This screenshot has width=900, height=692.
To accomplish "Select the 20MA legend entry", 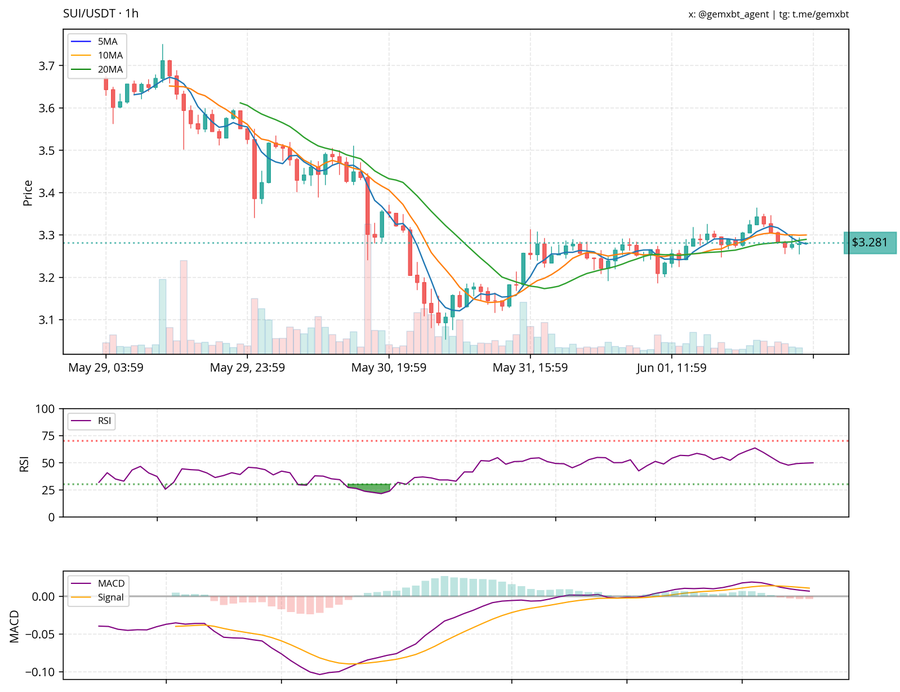I will click(x=96, y=69).
